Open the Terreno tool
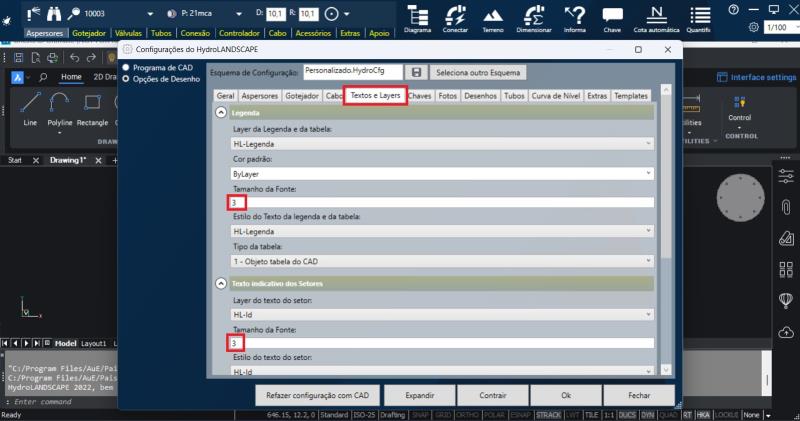Viewport: 800px width, 421px height. tap(493, 16)
